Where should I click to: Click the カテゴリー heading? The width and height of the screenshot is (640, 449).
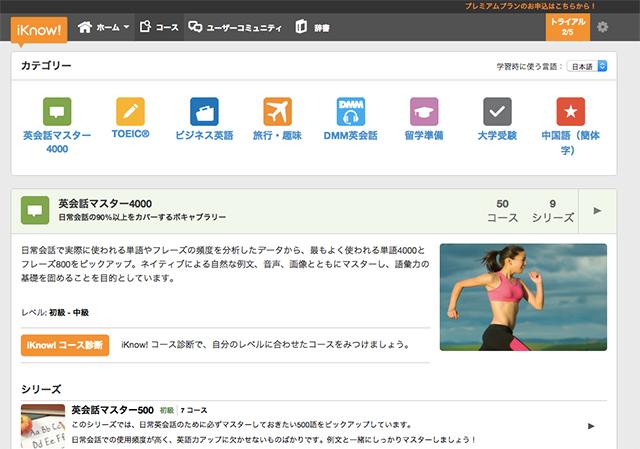46,66
